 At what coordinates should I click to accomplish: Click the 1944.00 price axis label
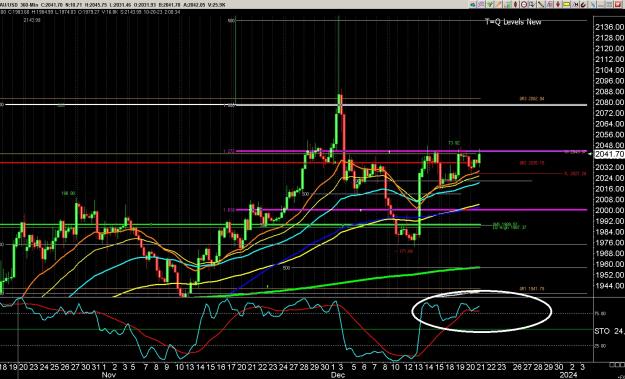[x=609, y=285]
